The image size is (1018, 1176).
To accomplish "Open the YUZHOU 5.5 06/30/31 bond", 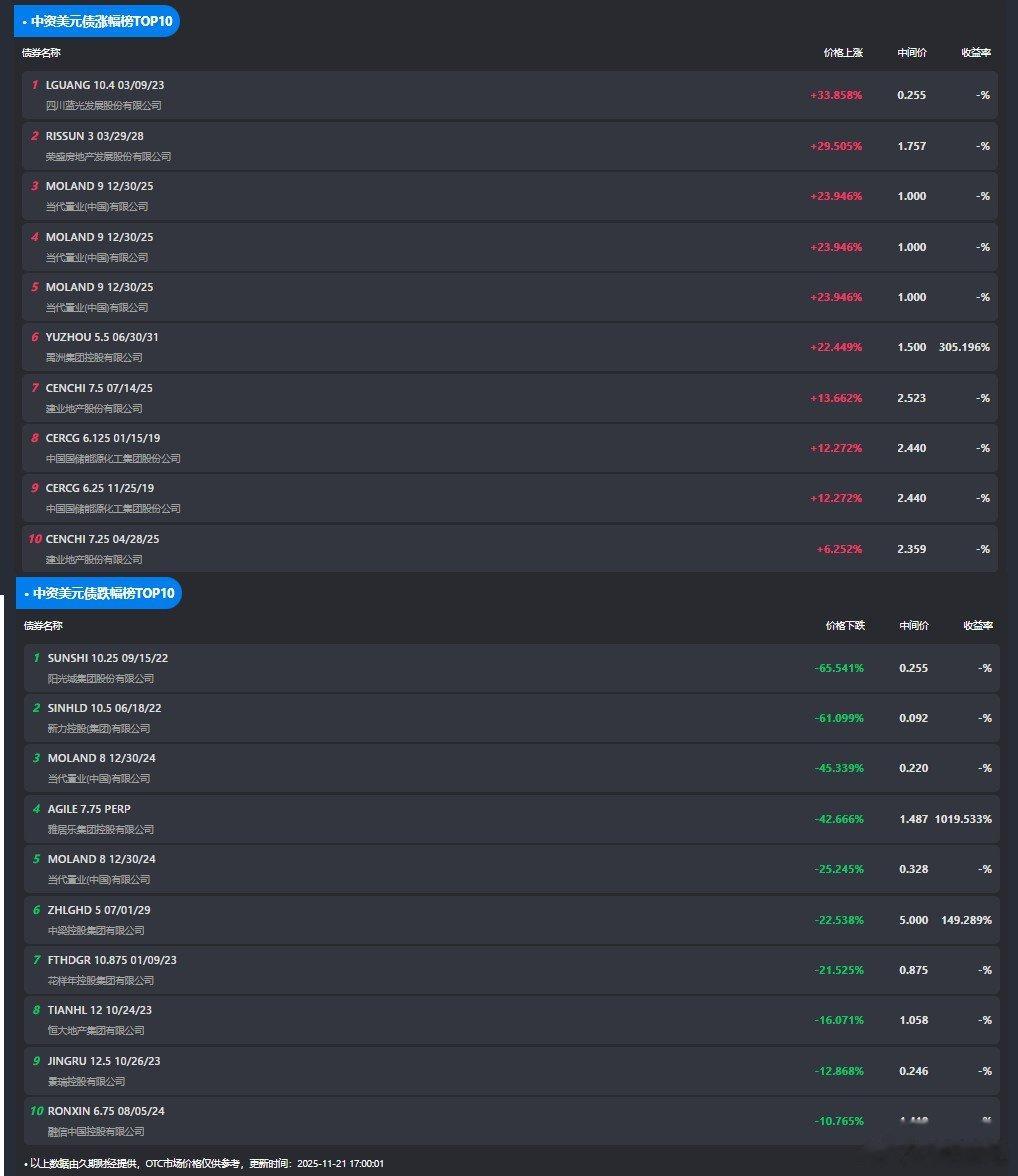I will [x=102, y=337].
